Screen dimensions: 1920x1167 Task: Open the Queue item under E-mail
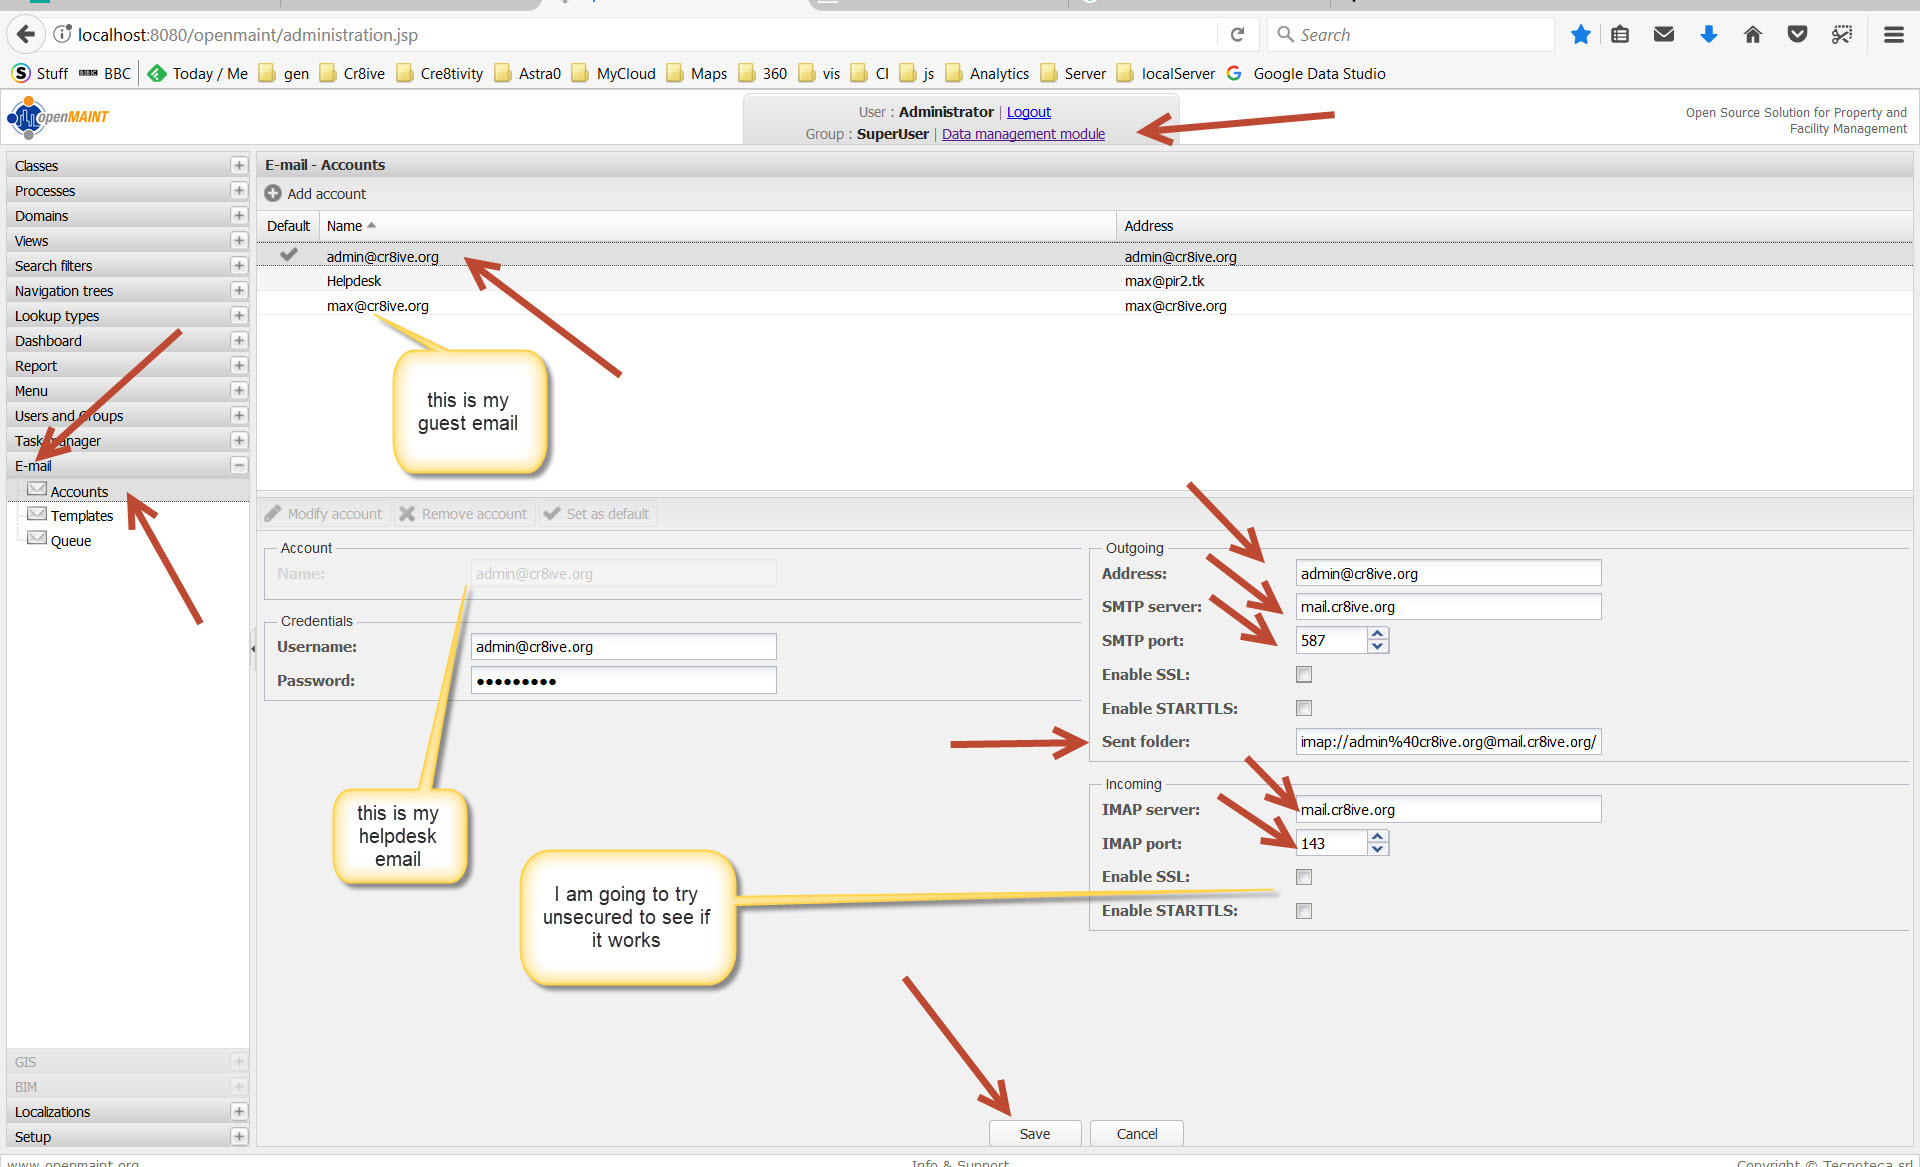[x=71, y=541]
